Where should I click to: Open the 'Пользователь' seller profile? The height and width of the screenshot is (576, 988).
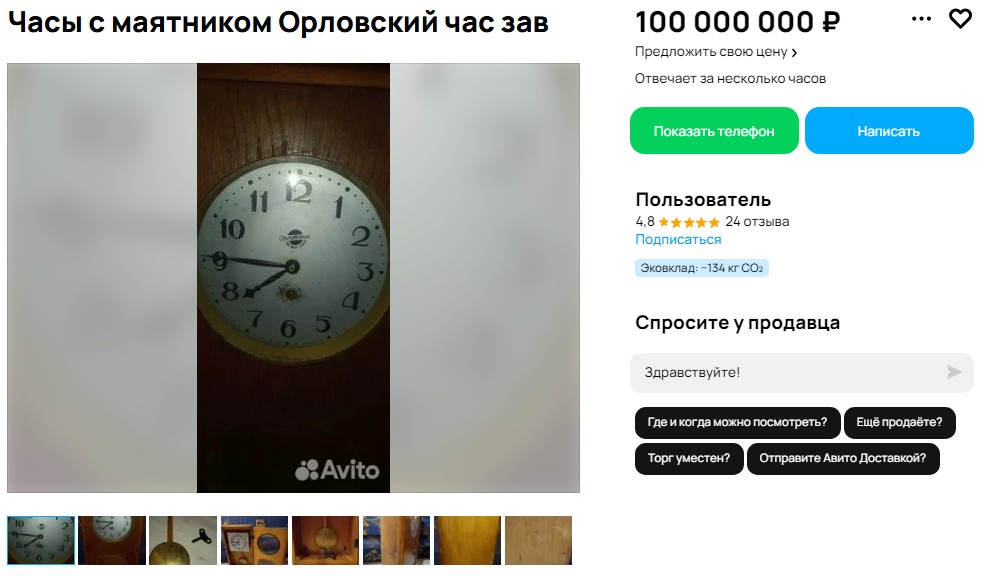(703, 200)
